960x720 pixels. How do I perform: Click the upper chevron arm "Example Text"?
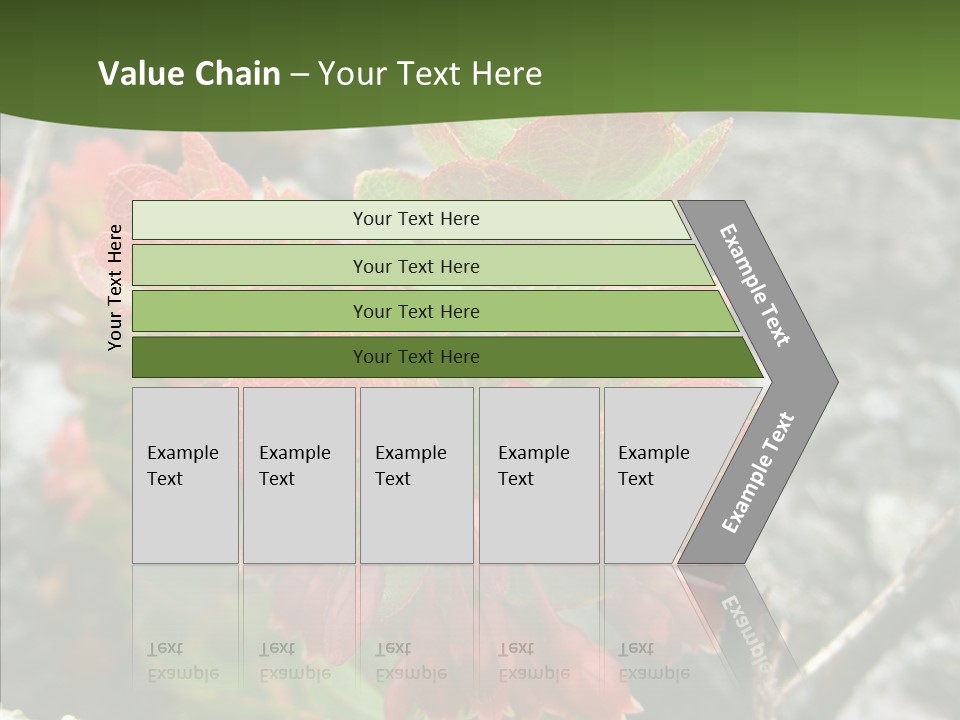click(756, 285)
